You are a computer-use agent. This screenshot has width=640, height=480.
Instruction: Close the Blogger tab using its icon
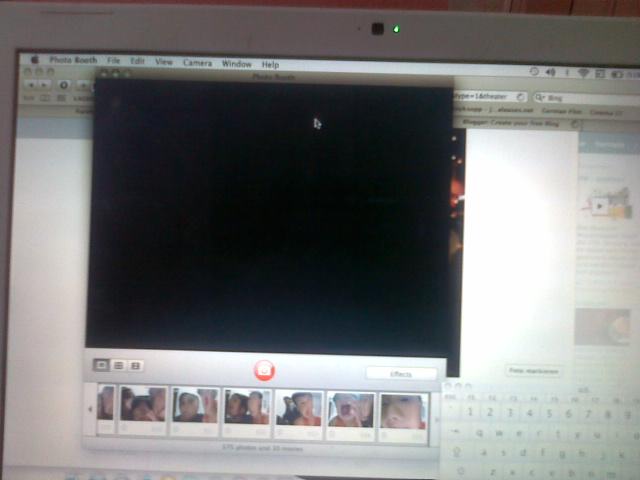(574, 123)
